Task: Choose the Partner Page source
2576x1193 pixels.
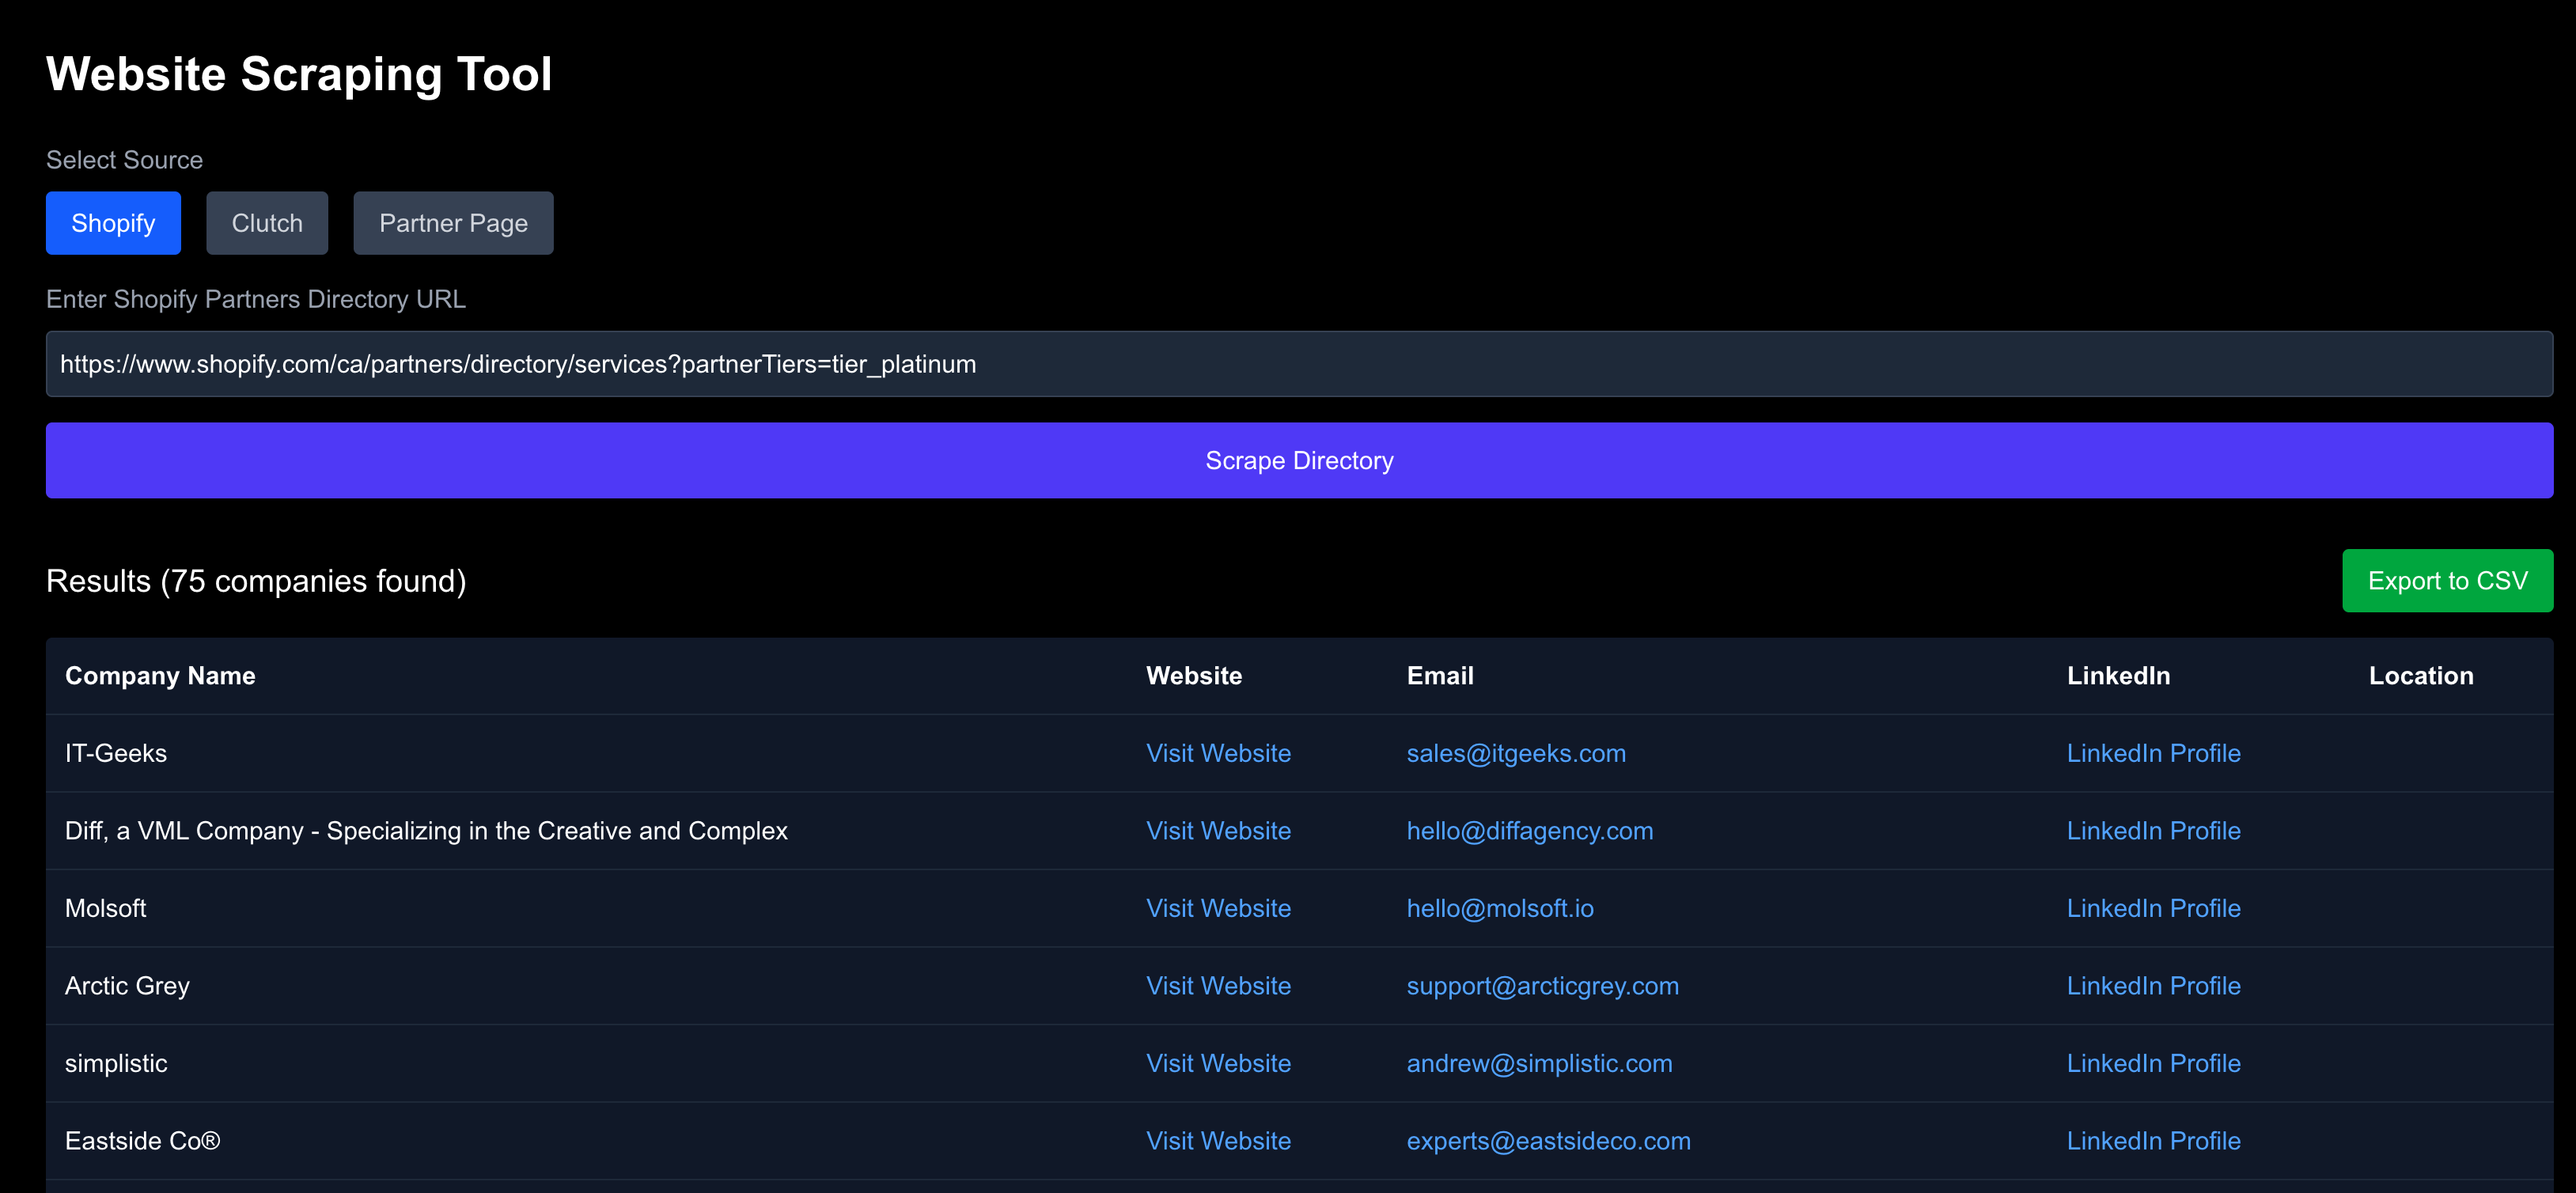Action: point(452,223)
